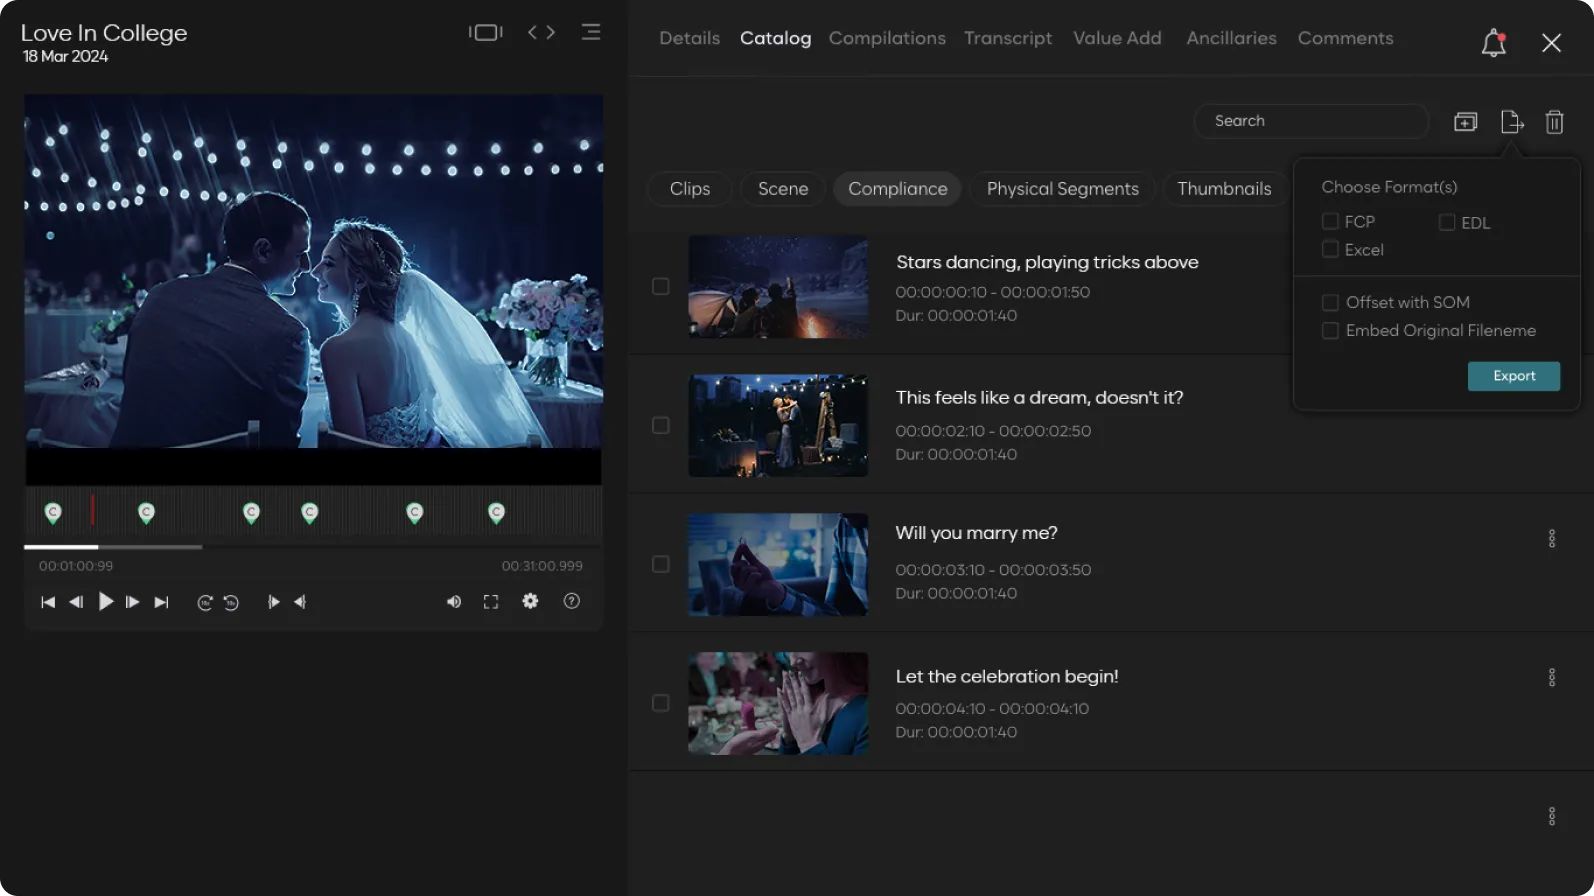This screenshot has height=896, width=1594.
Task: Play the Love In College video
Action: 105,601
